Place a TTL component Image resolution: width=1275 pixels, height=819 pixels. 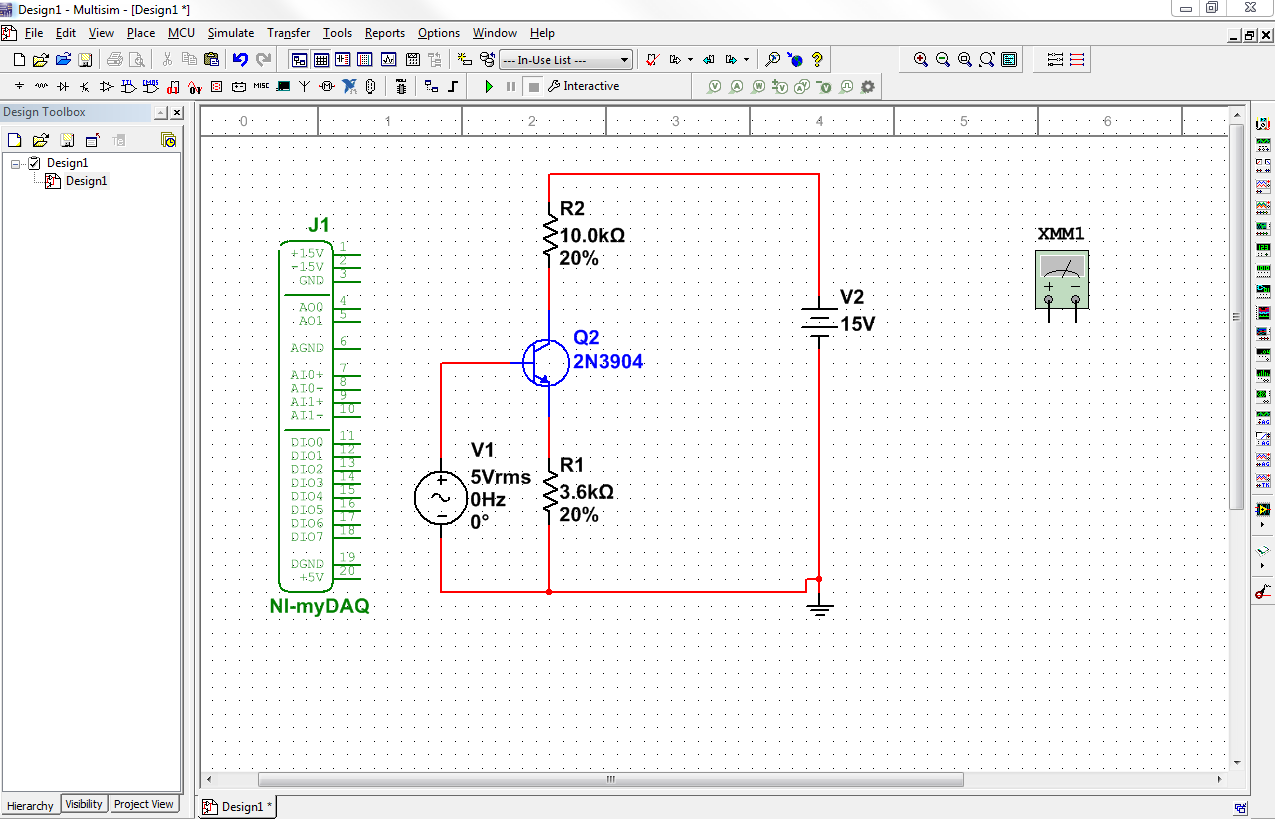pos(128,86)
